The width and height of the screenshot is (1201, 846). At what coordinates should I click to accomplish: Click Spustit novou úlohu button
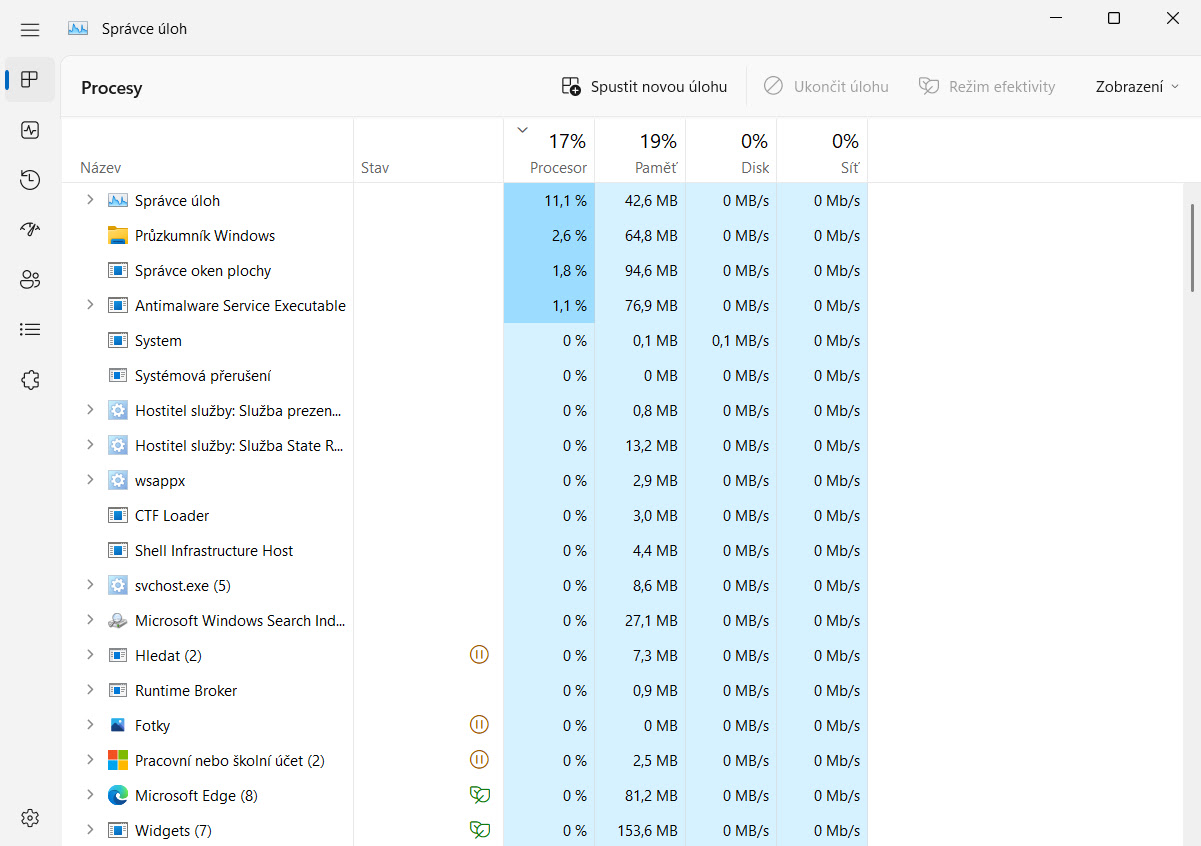click(644, 87)
